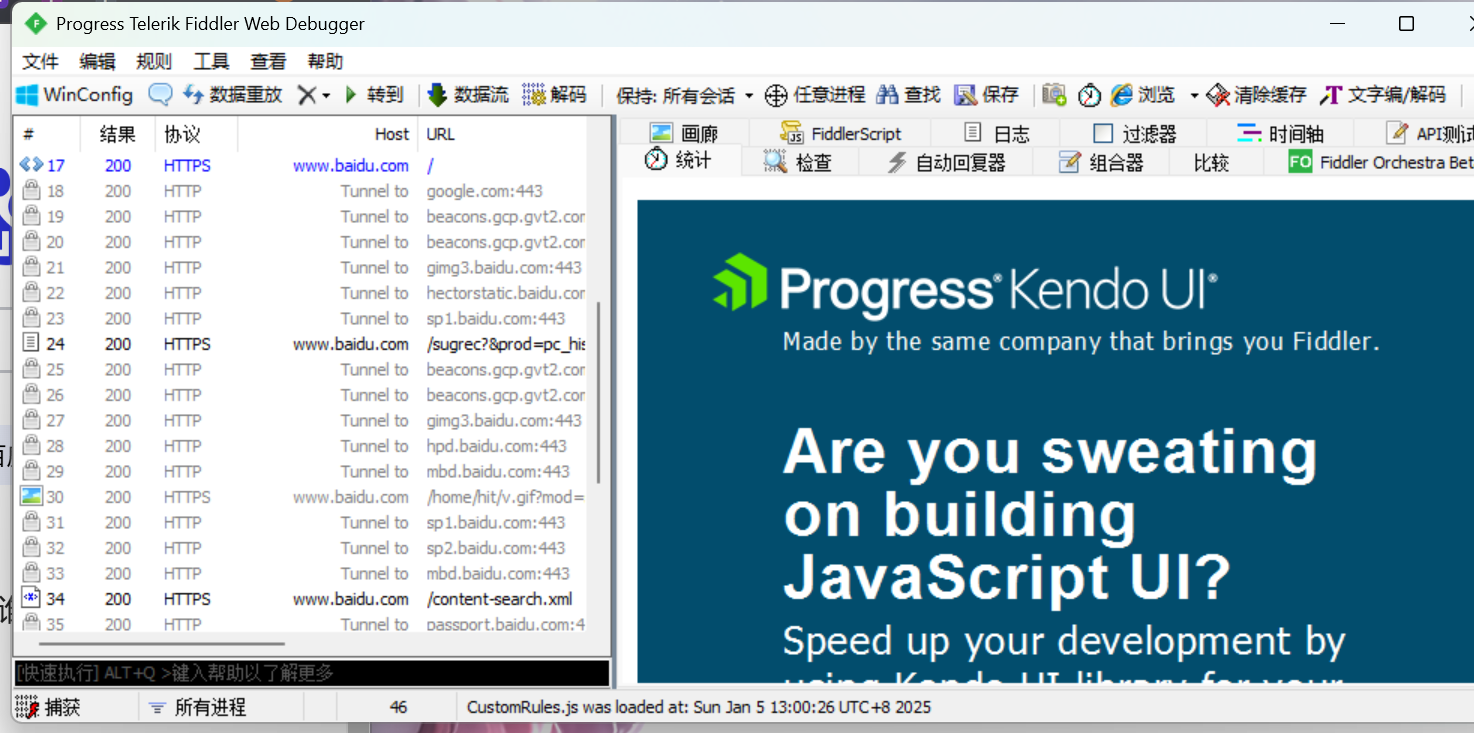
Task: Click the session count 46 in the status bar
Action: [398, 707]
